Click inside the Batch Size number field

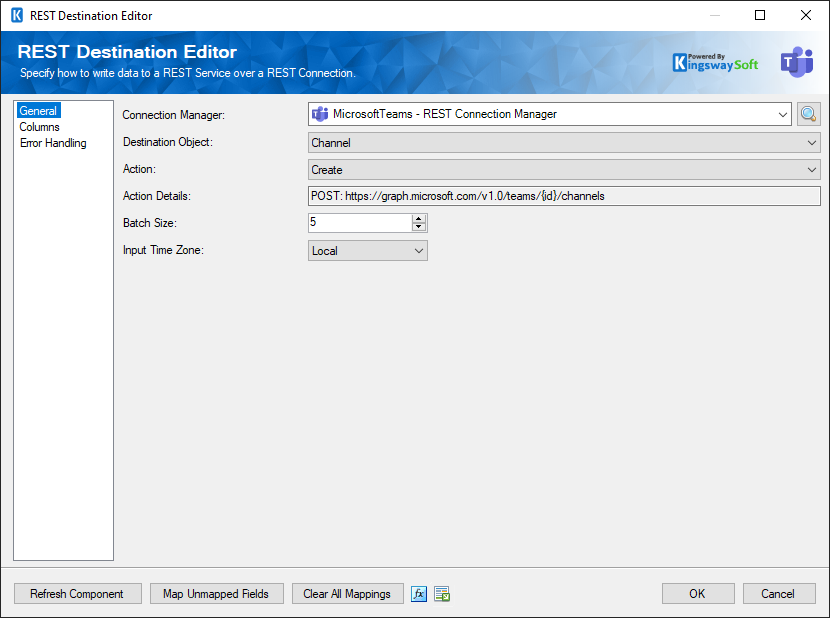click(x=360, y=222)
